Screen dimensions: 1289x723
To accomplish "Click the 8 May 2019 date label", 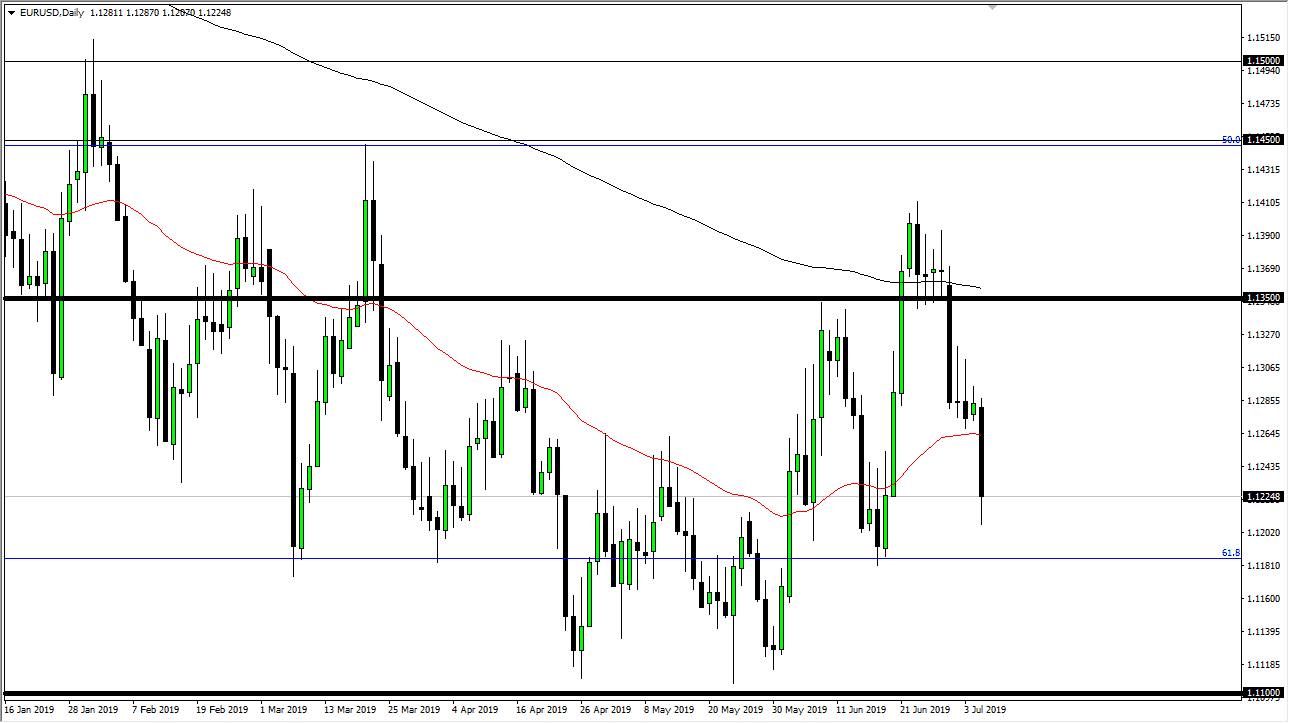I will (669, 711).
